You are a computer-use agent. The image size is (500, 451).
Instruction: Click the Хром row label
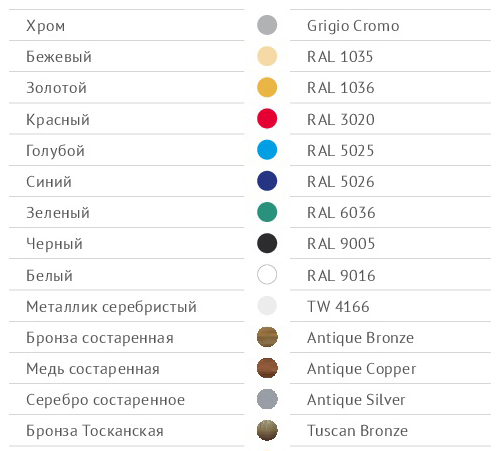pyautogui.click(x=46, y=26)
